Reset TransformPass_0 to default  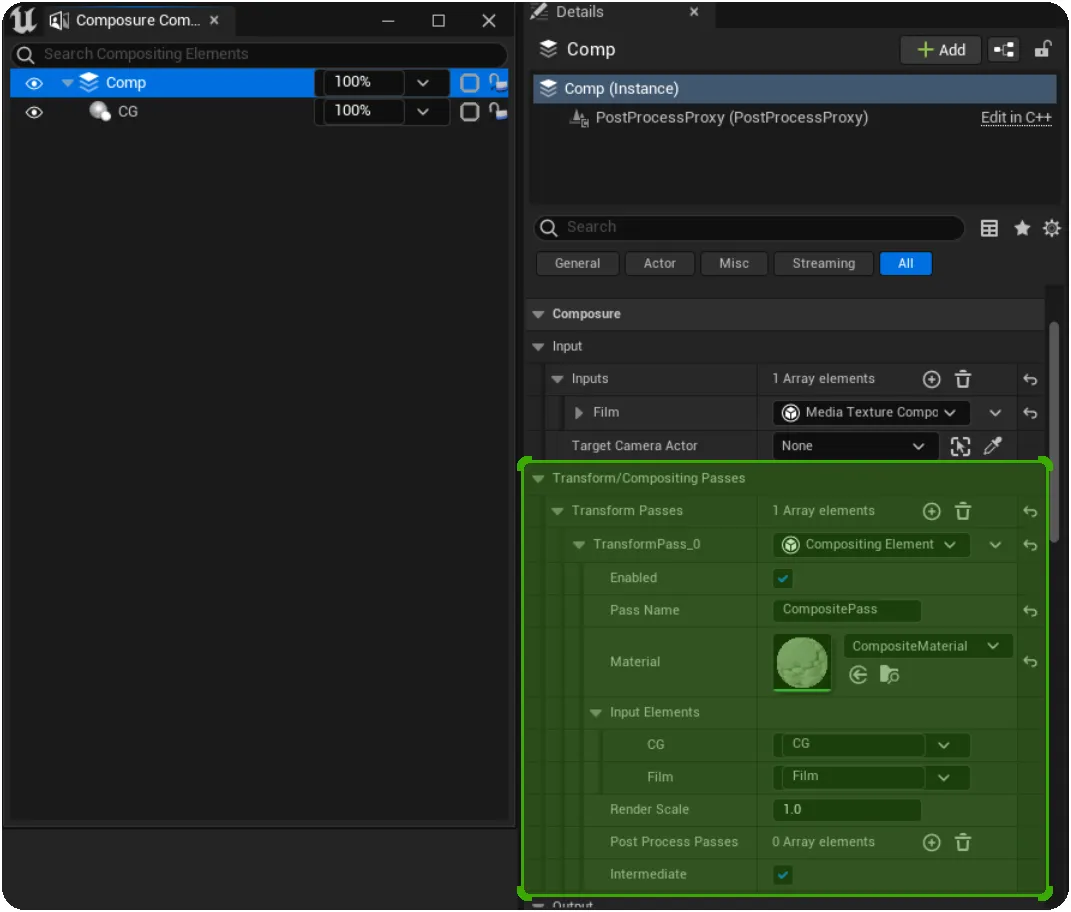pyautogui.click(x=1030, y=545)
